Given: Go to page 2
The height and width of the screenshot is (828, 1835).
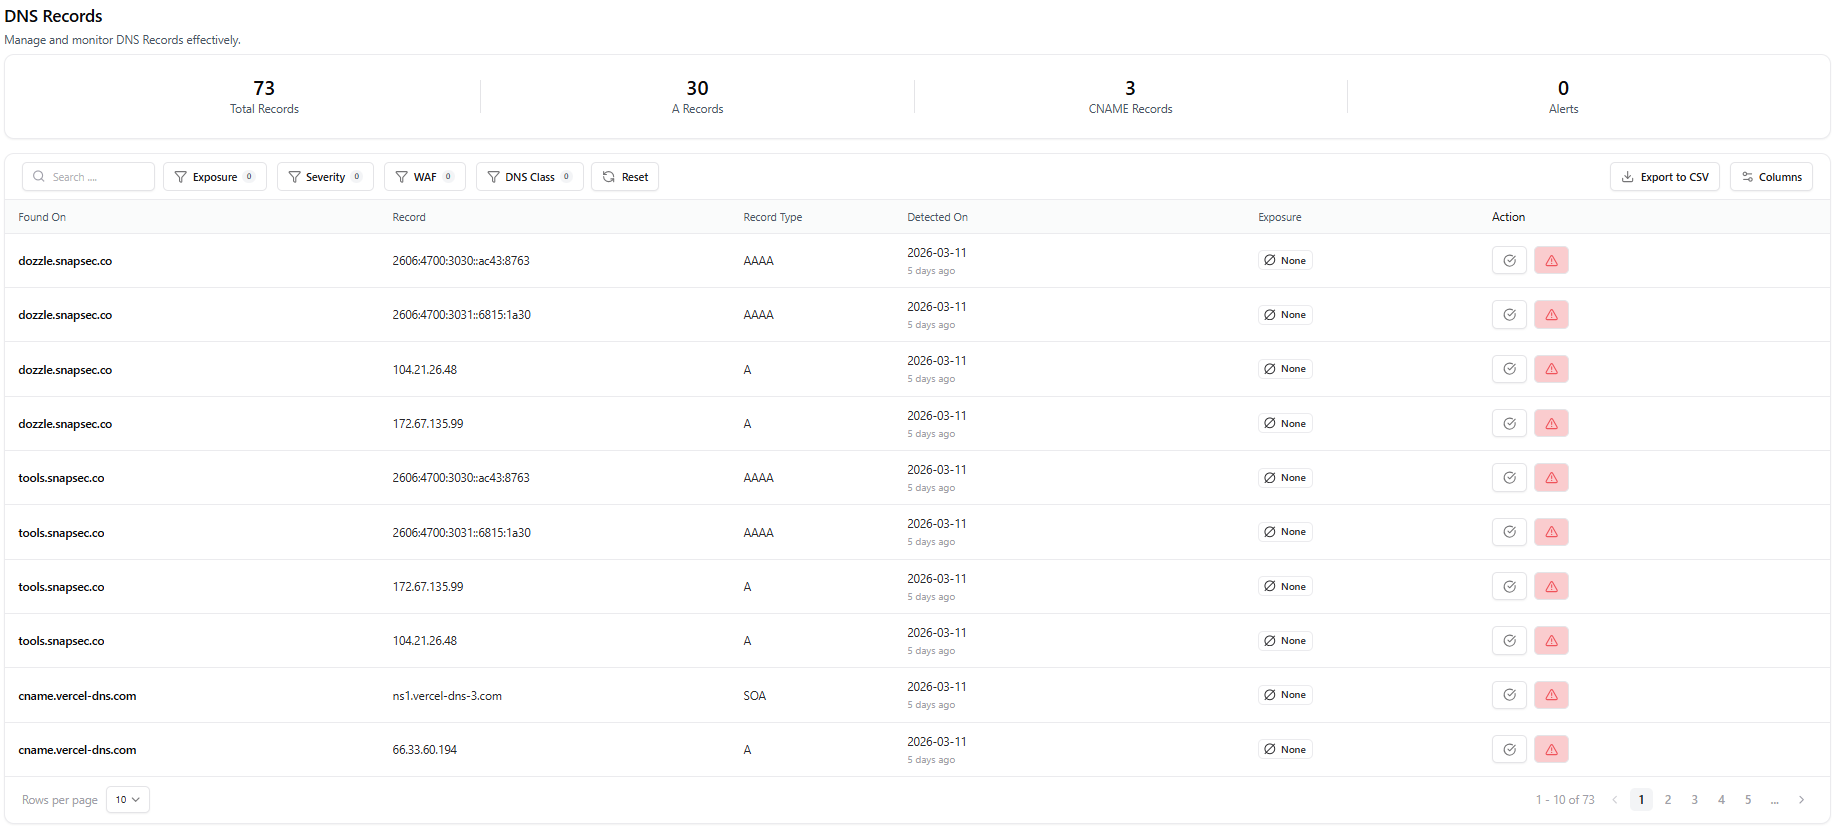Looking at the screenshot, I should tap(1668, 799).
